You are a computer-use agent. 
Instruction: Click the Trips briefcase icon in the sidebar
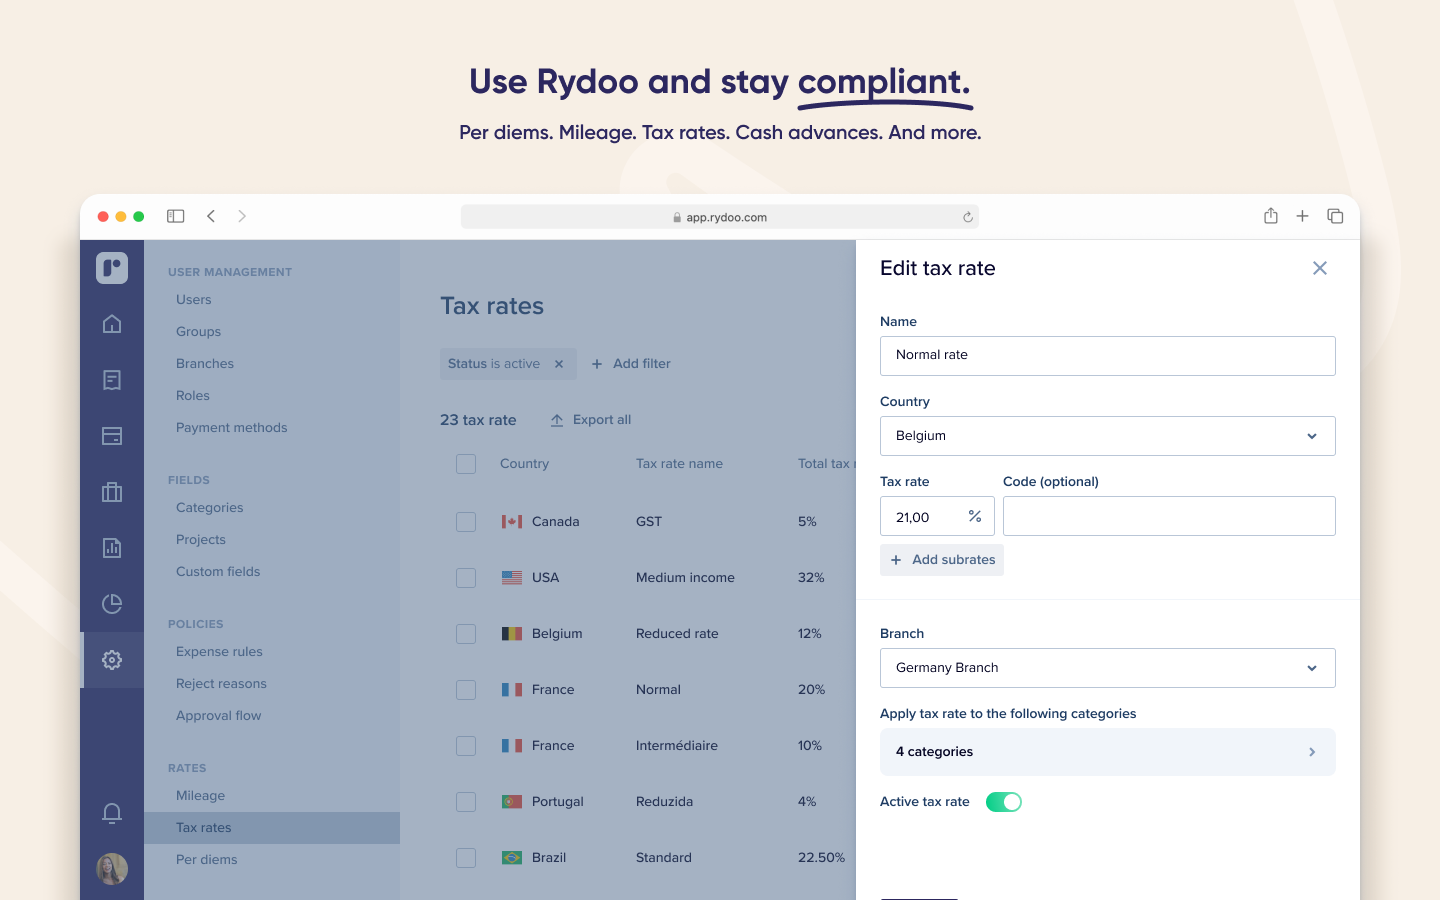(111, 492)
